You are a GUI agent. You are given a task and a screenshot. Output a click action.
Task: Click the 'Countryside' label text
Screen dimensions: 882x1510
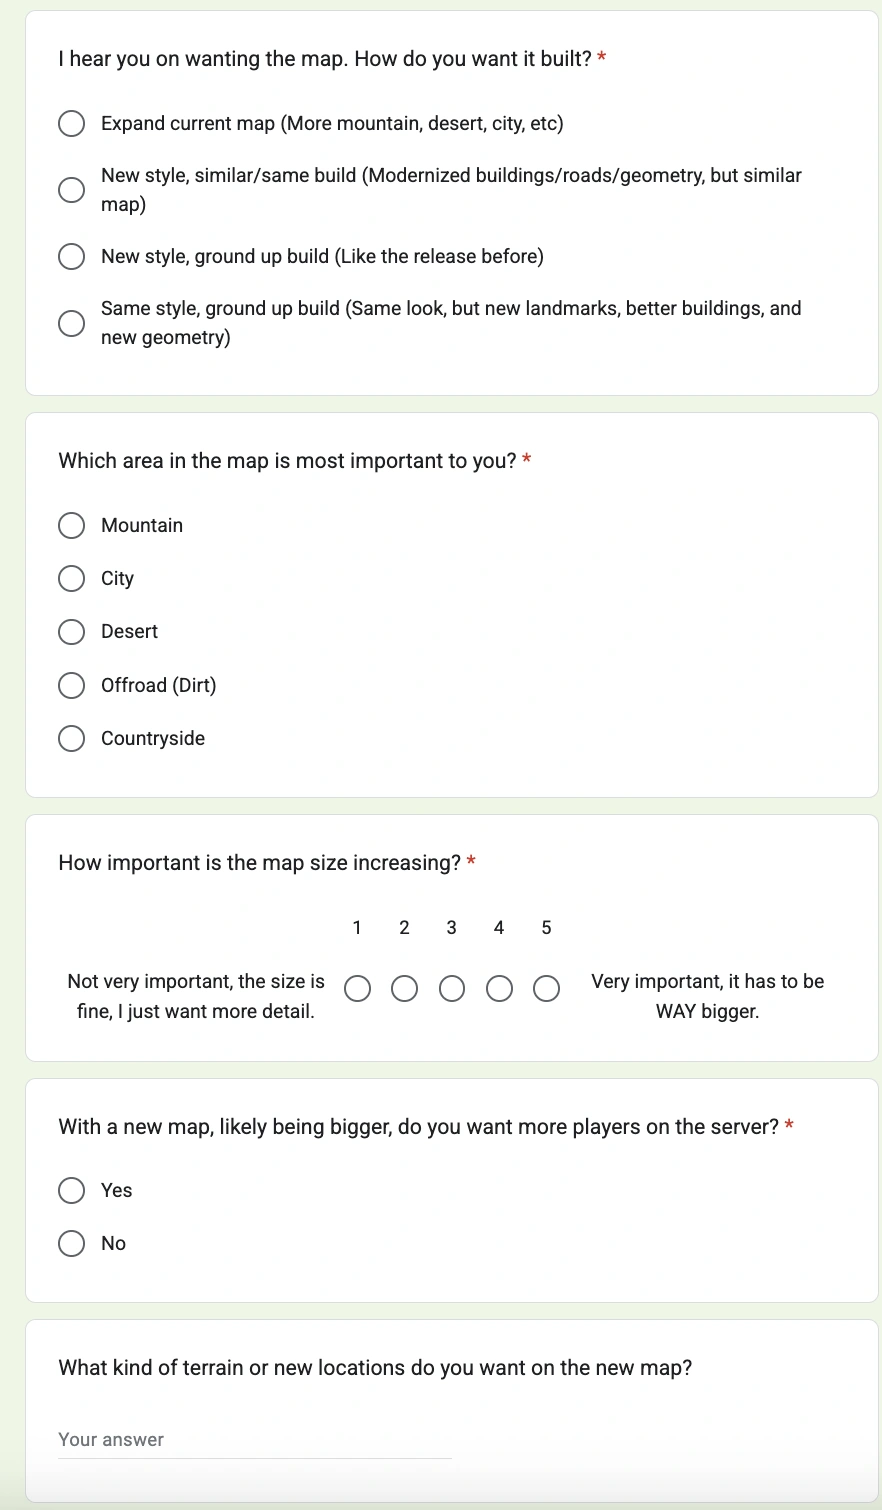tap(153, 739)
